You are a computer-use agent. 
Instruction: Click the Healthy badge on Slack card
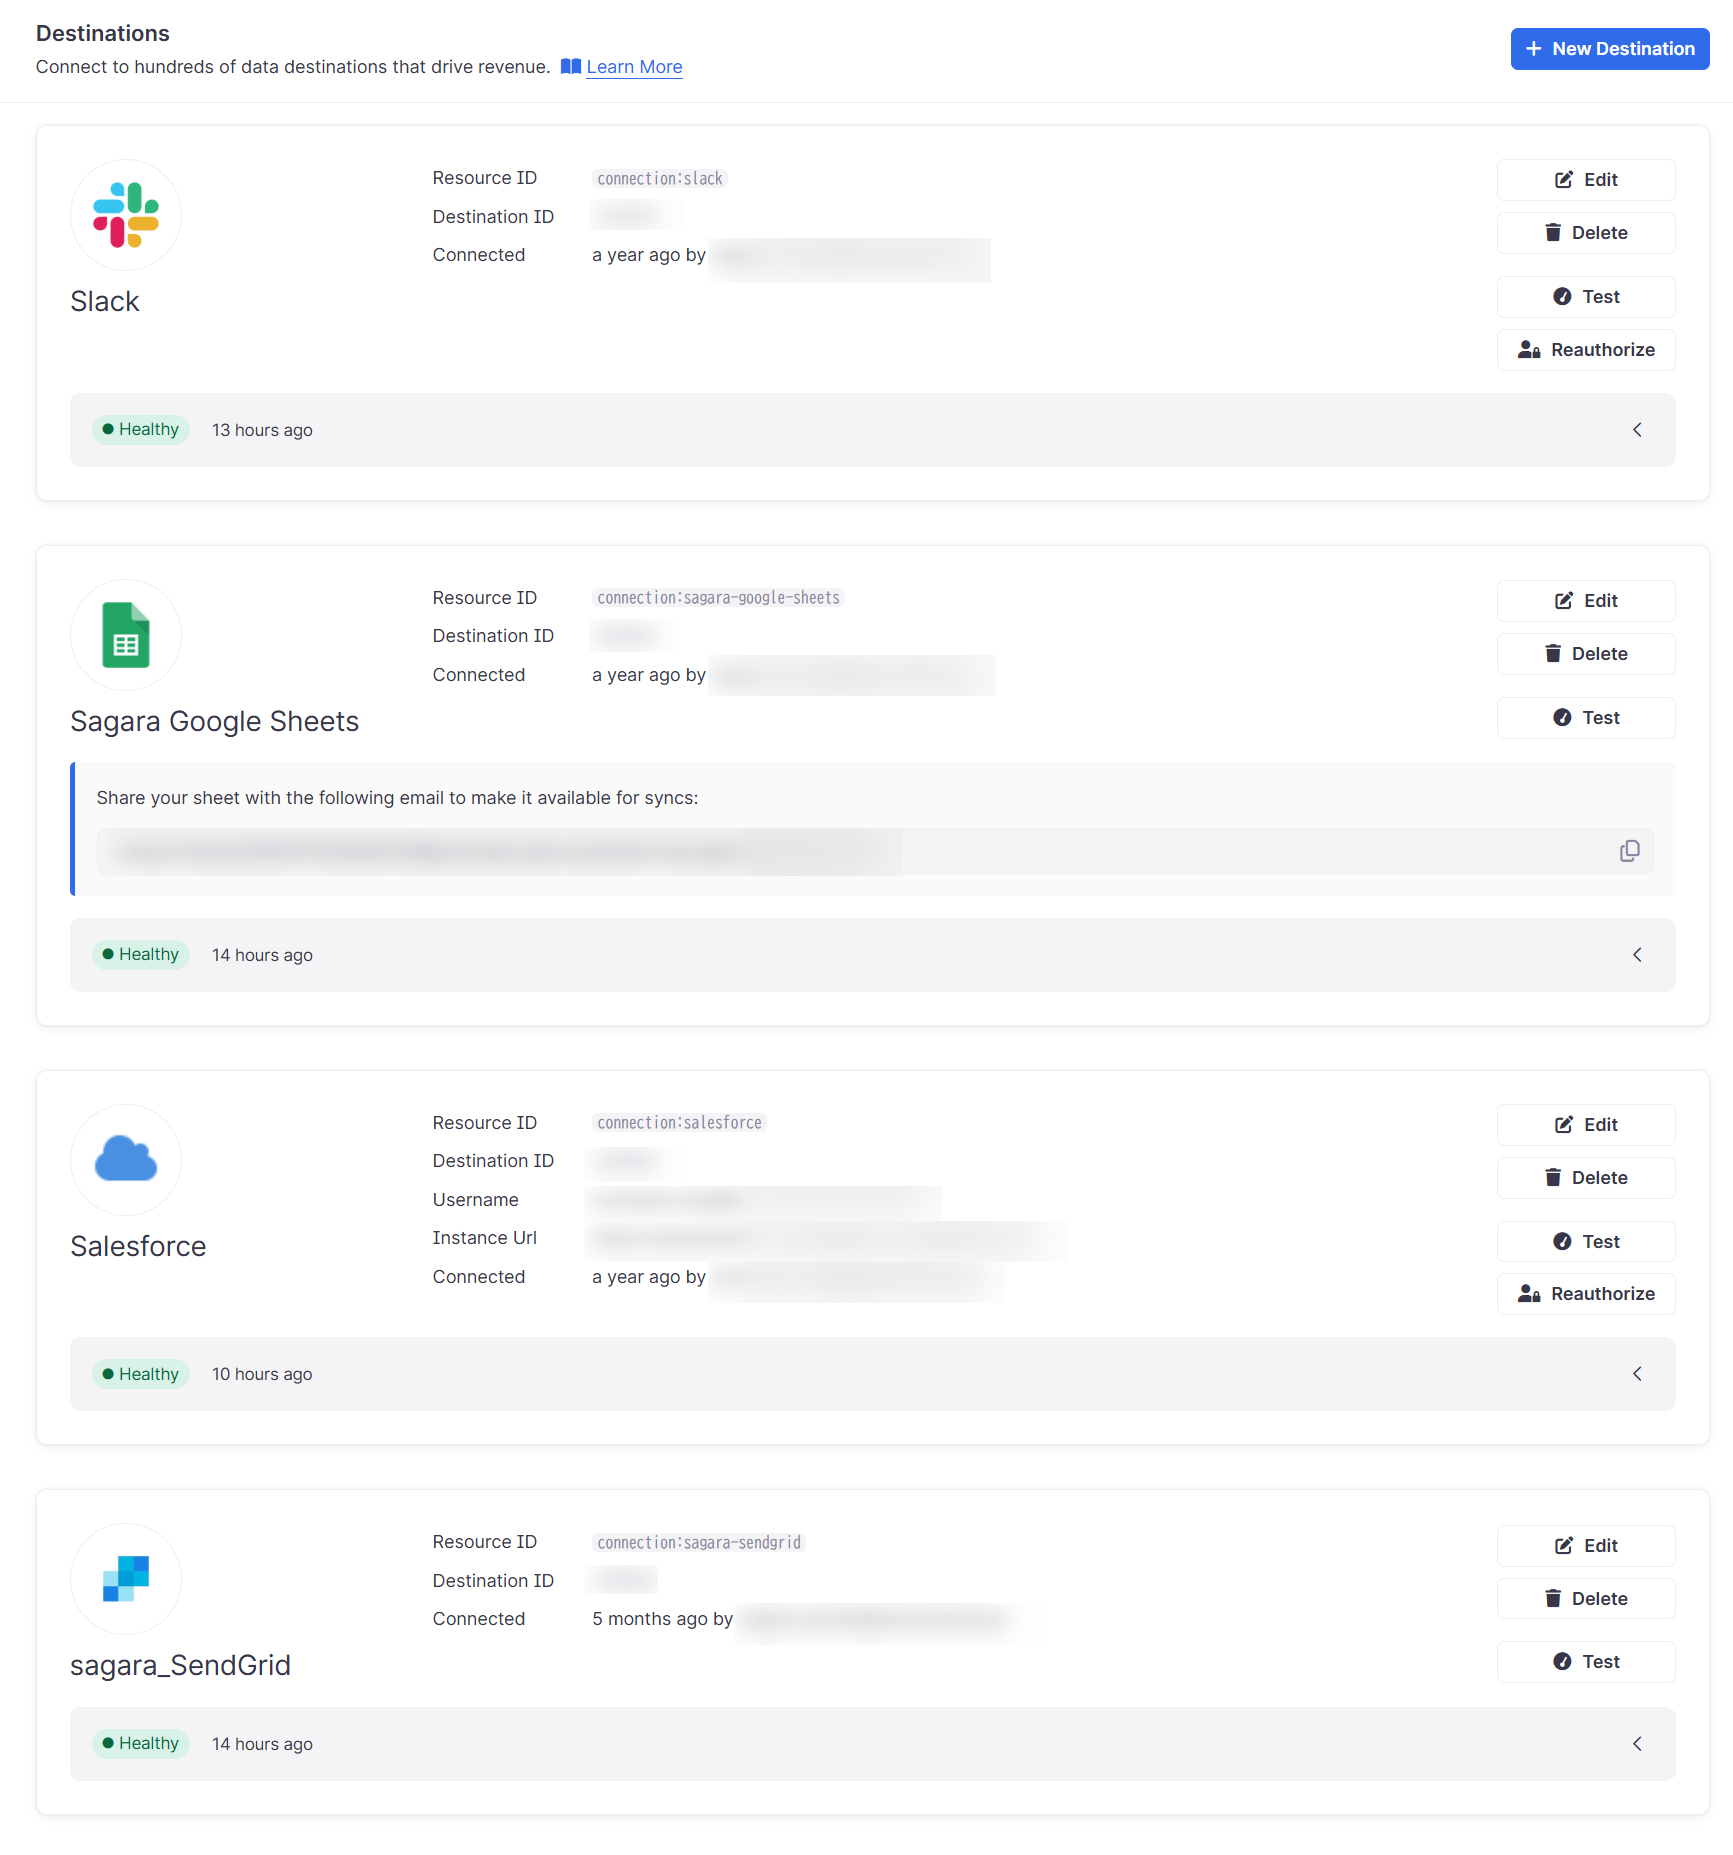[x=141, y=430]
